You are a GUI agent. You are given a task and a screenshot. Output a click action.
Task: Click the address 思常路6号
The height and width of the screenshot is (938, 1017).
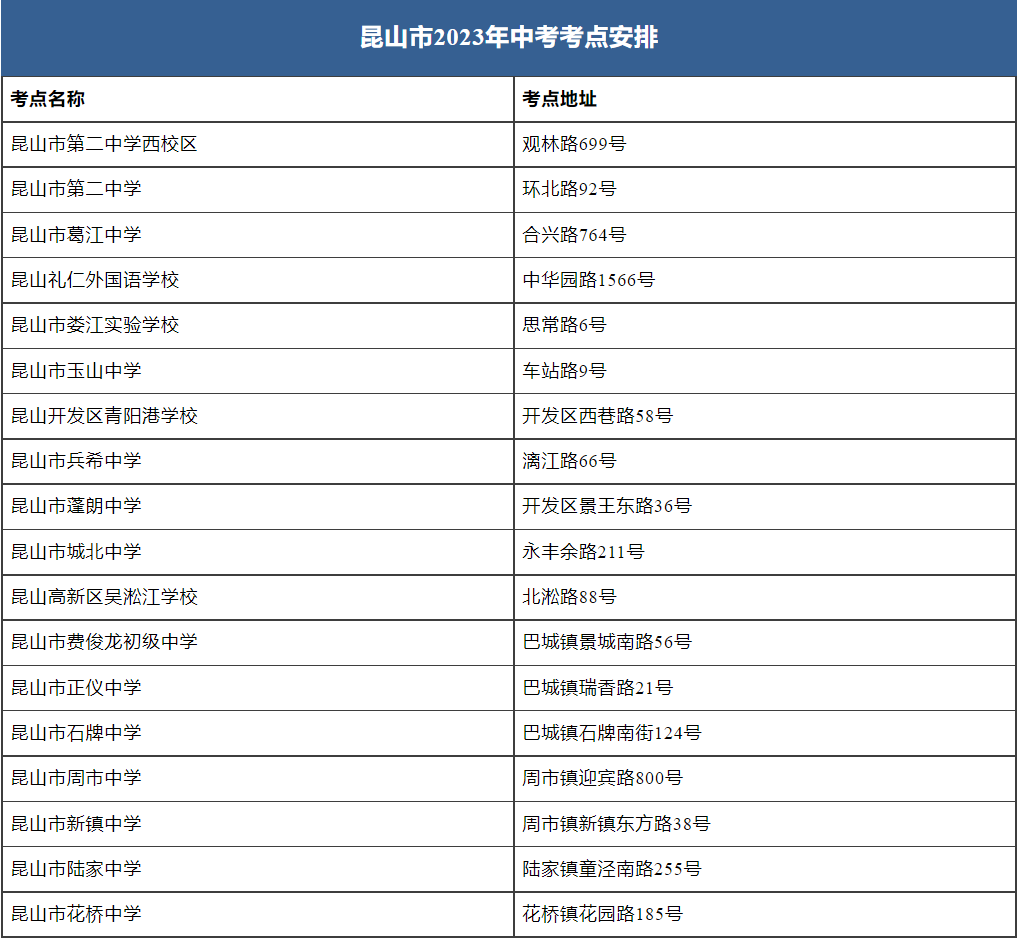[564, 325]
